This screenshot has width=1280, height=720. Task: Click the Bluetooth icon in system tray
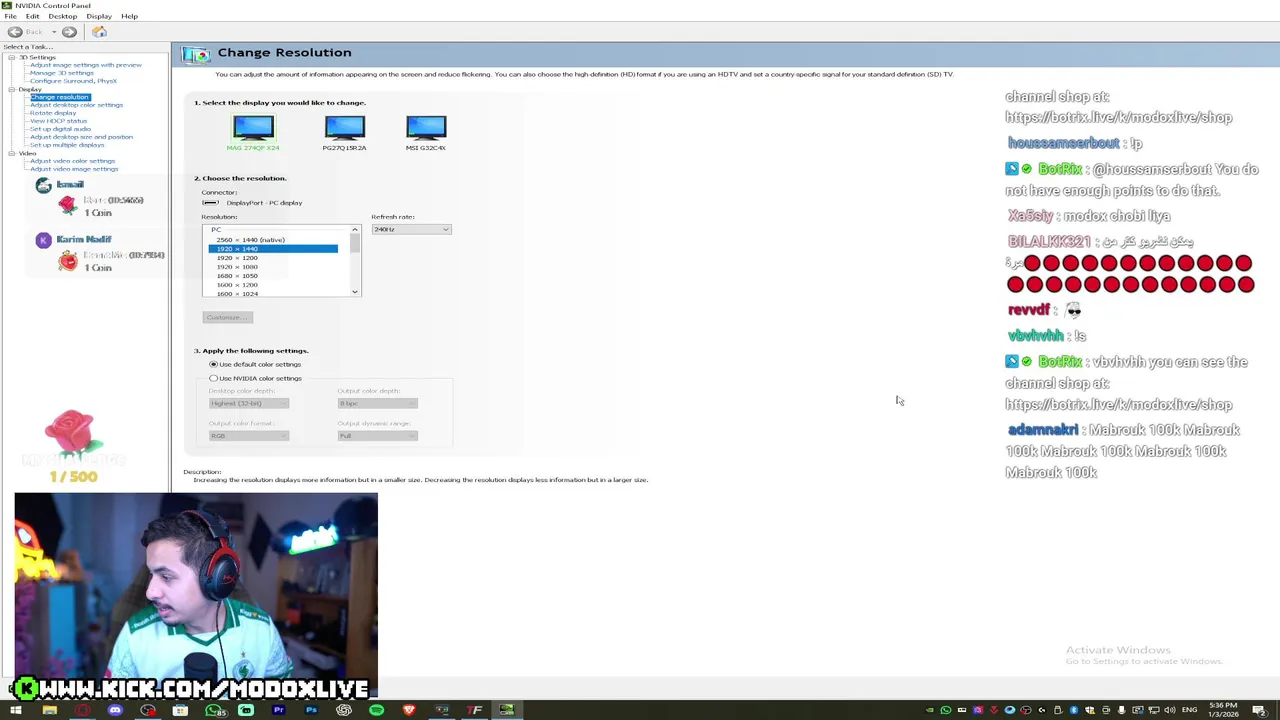tap(1074, 710)
